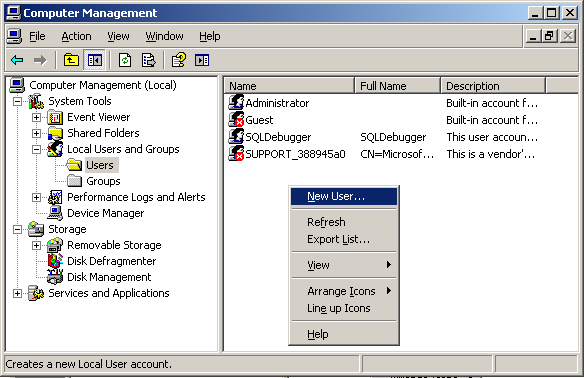This screenshot has width=584, height=378.
Task: Select the Groups label in tree
Action: [x=103, y=181]
